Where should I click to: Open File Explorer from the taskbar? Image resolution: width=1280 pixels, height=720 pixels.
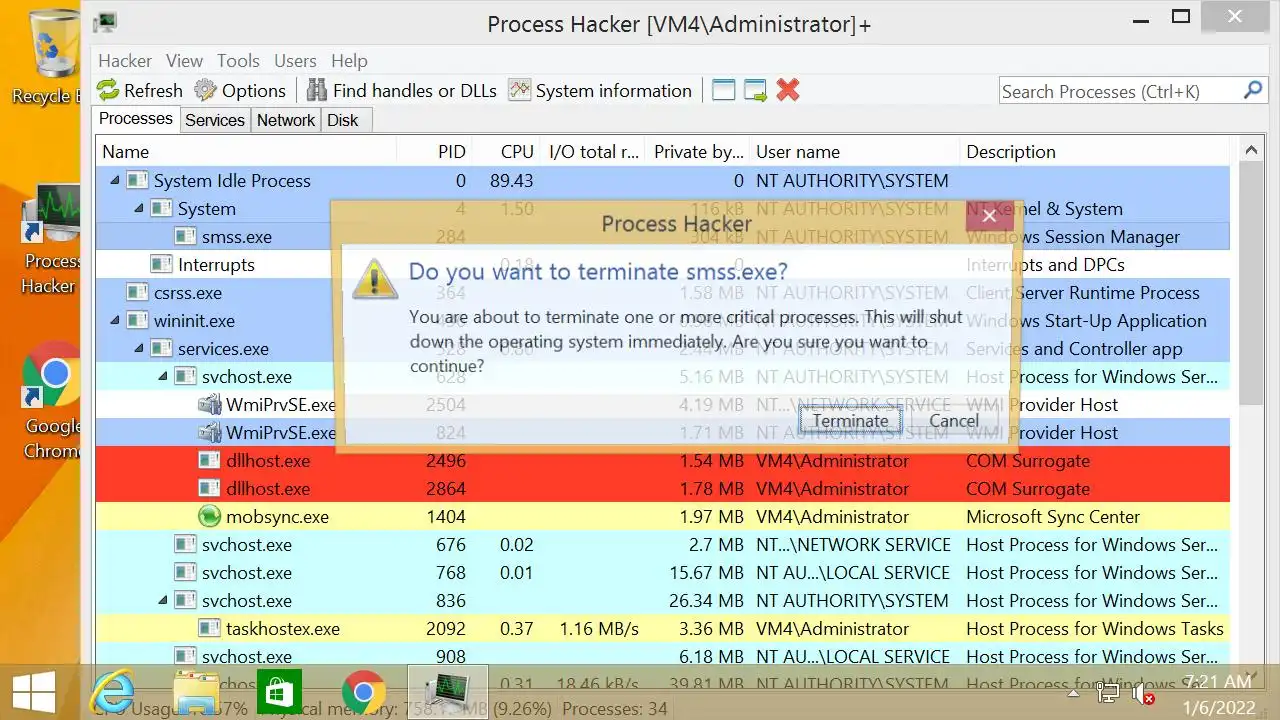point(197,692)
